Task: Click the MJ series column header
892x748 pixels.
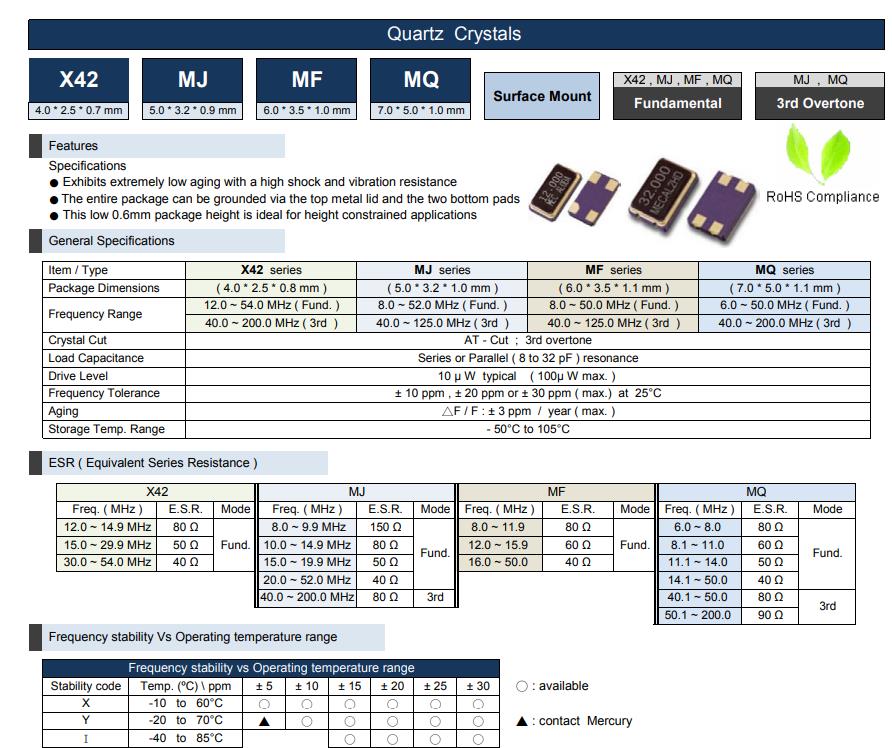Action: (442, 270)
